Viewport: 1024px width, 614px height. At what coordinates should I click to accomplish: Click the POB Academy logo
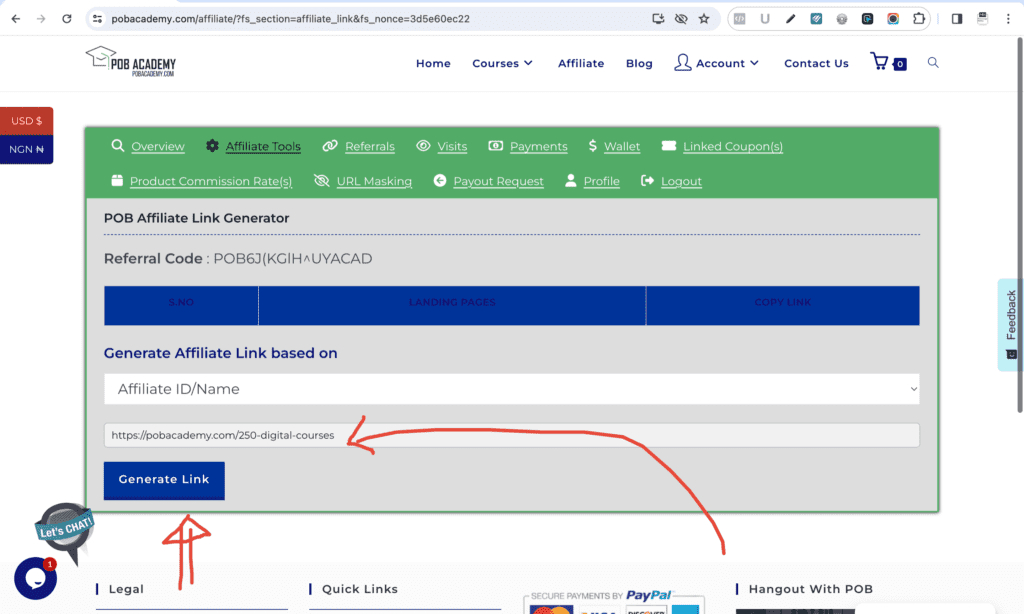pyautogui.click(x=131, y=61)
